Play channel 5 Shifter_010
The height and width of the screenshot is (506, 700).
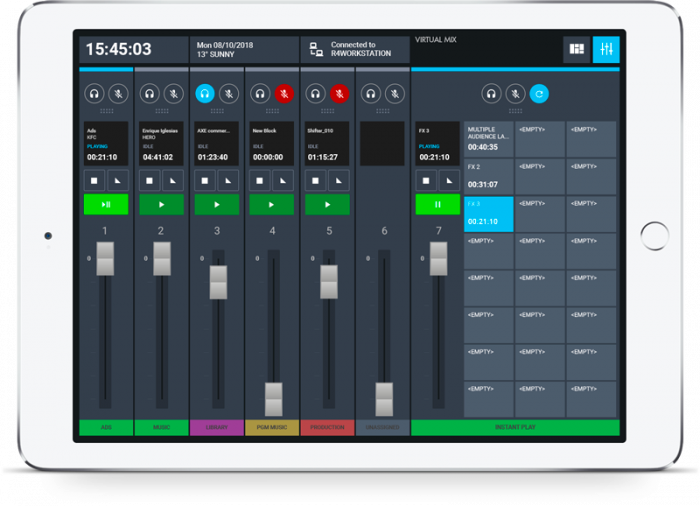pos(328,205)
